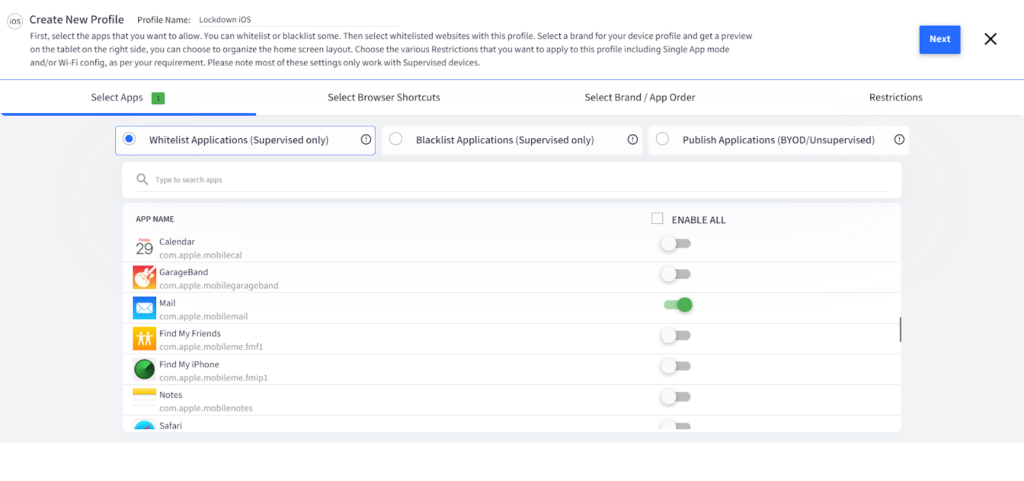This screenshot has height=481, width=1024.
Task: Open info icon beside Blacklist Applications
Action: pos(632,140)
